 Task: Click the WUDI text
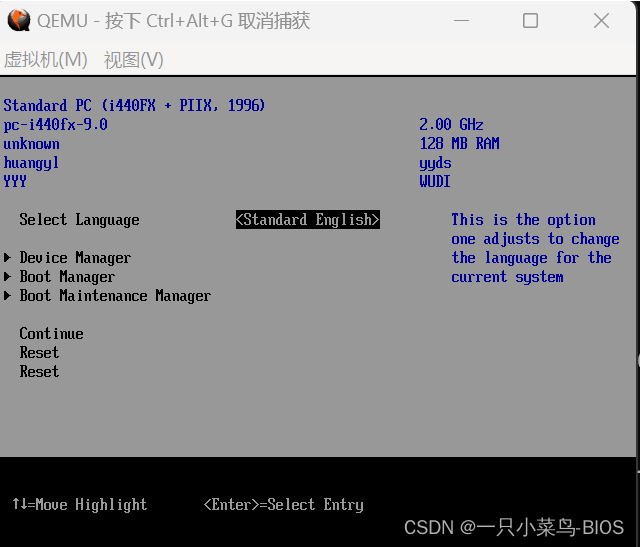[x=435, y=181]
